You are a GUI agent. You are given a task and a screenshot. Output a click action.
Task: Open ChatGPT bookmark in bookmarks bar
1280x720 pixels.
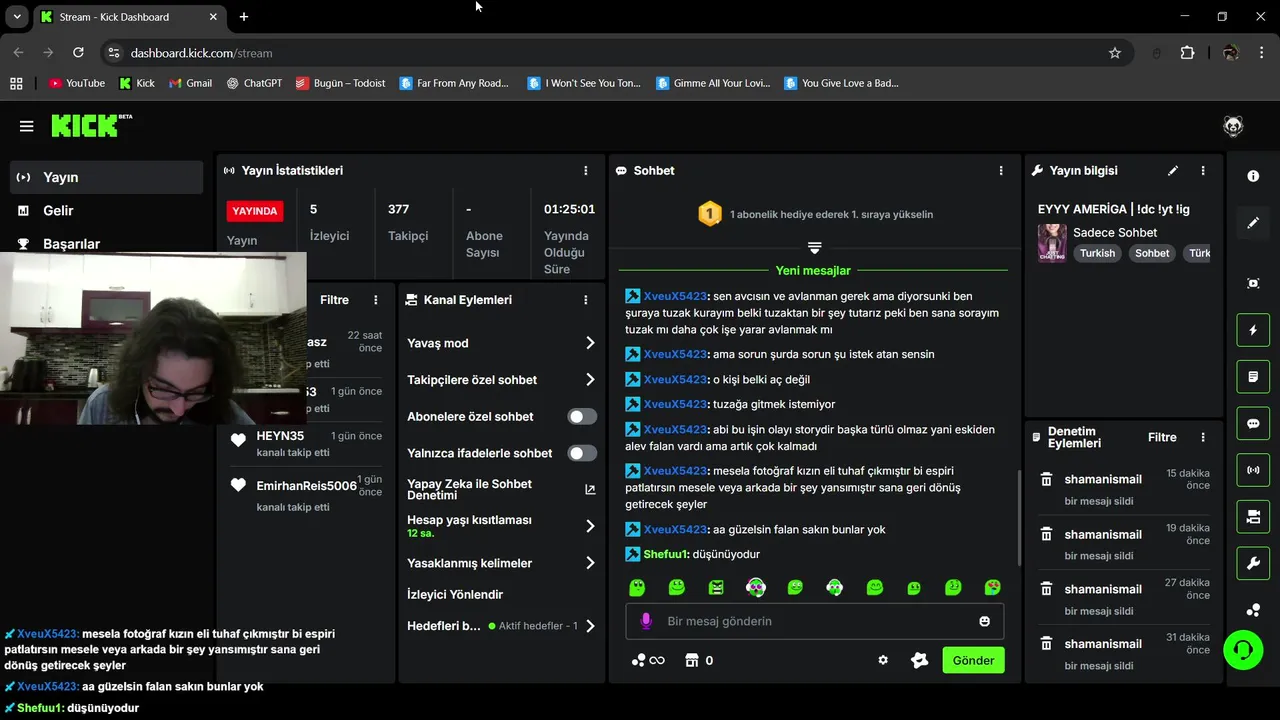tap(253, 83)
